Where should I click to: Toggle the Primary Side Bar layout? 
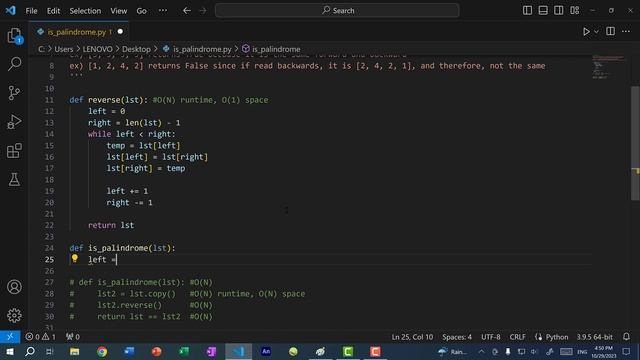[527, 10]
